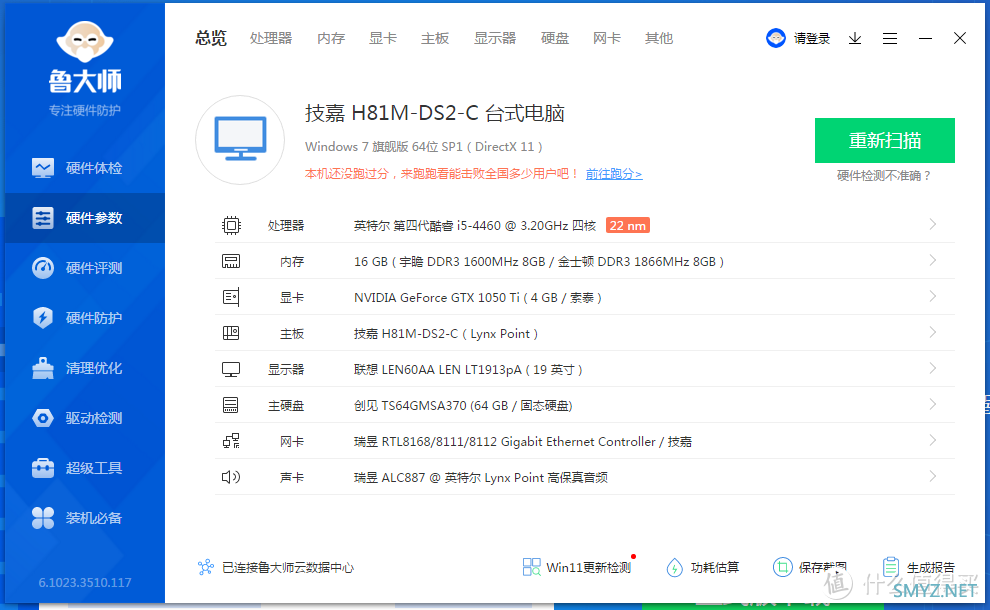This screenshot has width=990, height=610.
Task: Click RTL8168 Ethernet Controller text
Action: tap(523, 441)
